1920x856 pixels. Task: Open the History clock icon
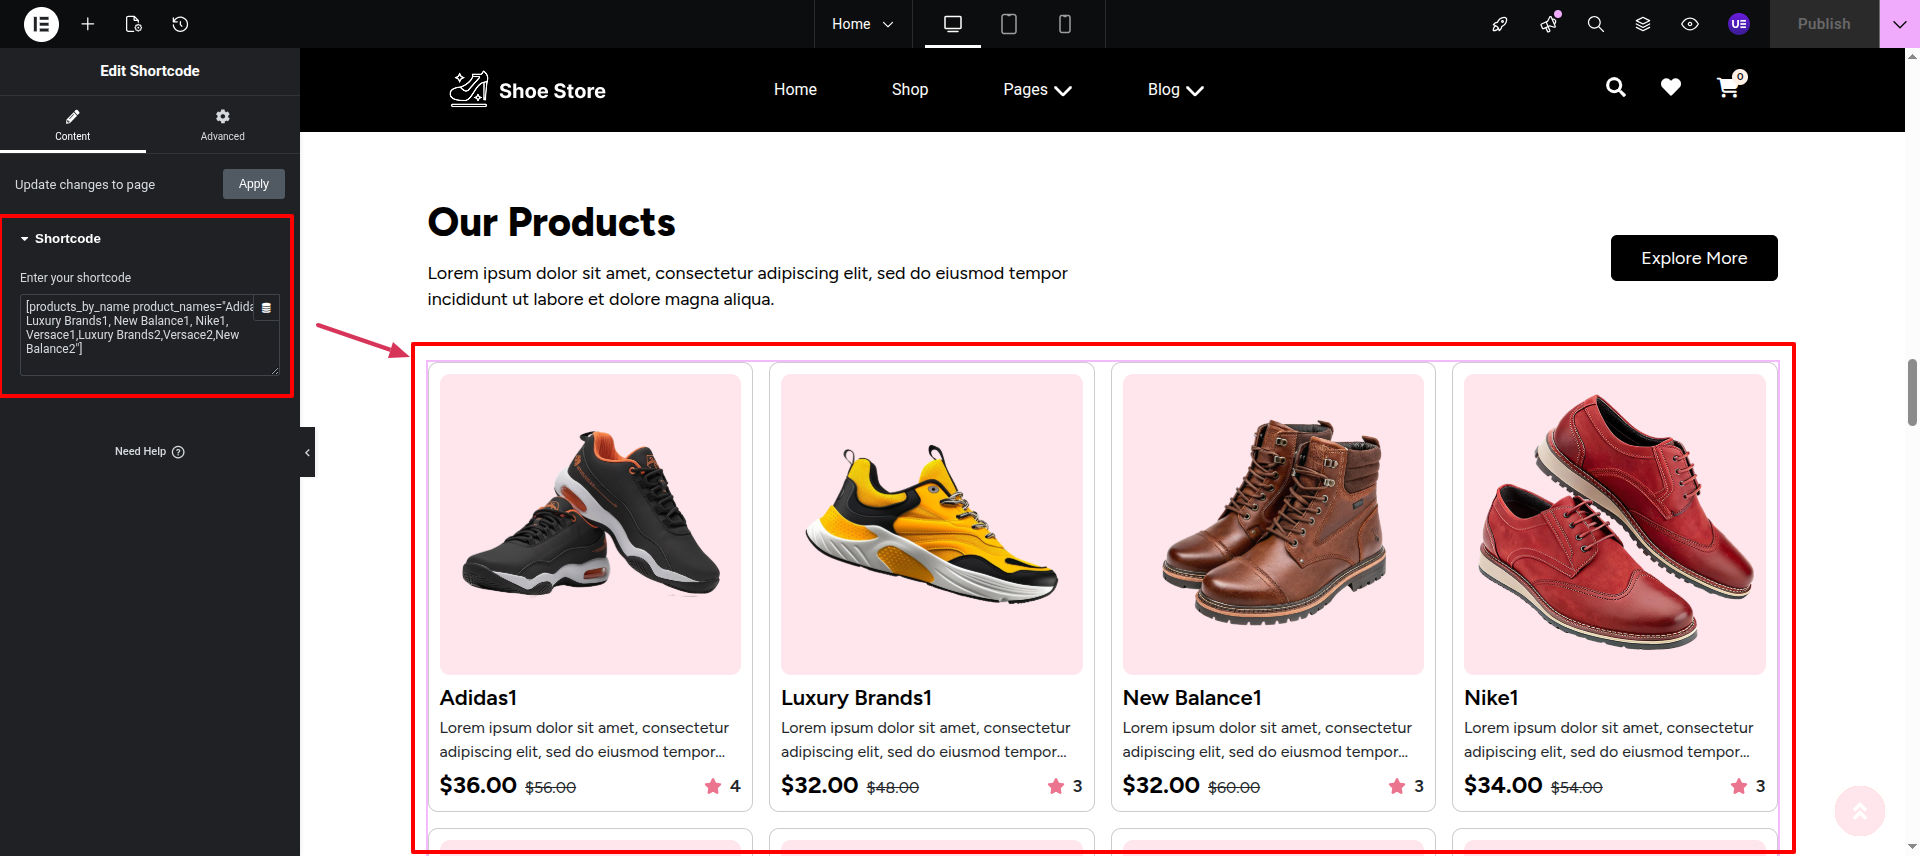[x=180, y=24]
